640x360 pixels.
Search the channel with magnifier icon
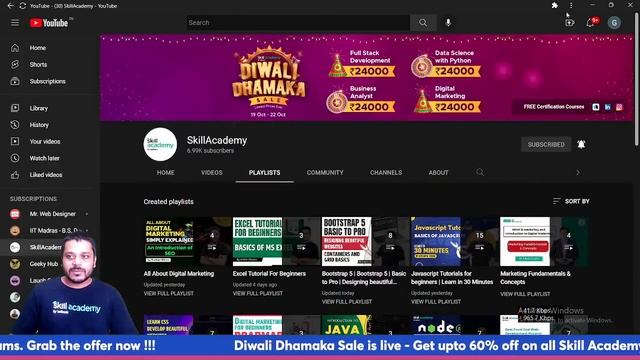(480, 173)
